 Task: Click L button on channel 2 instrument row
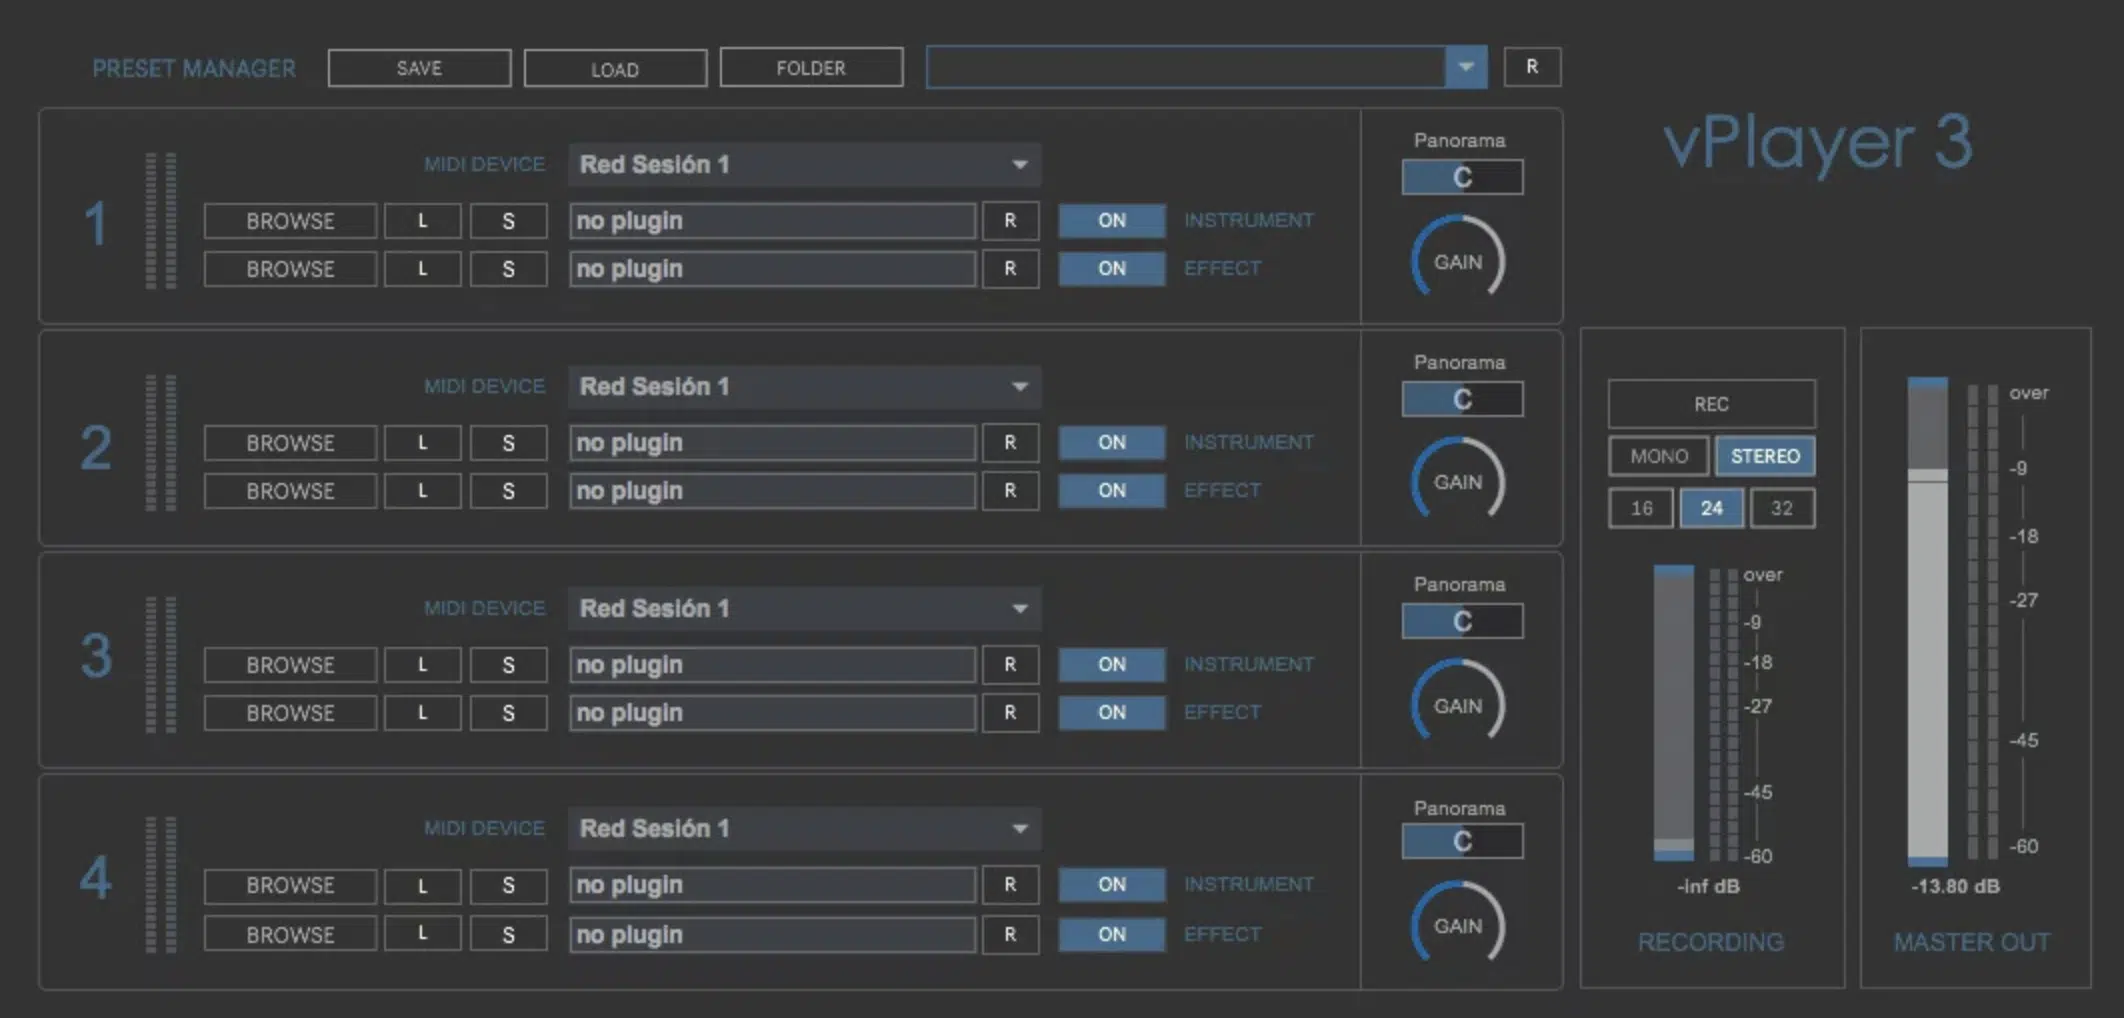423,443
